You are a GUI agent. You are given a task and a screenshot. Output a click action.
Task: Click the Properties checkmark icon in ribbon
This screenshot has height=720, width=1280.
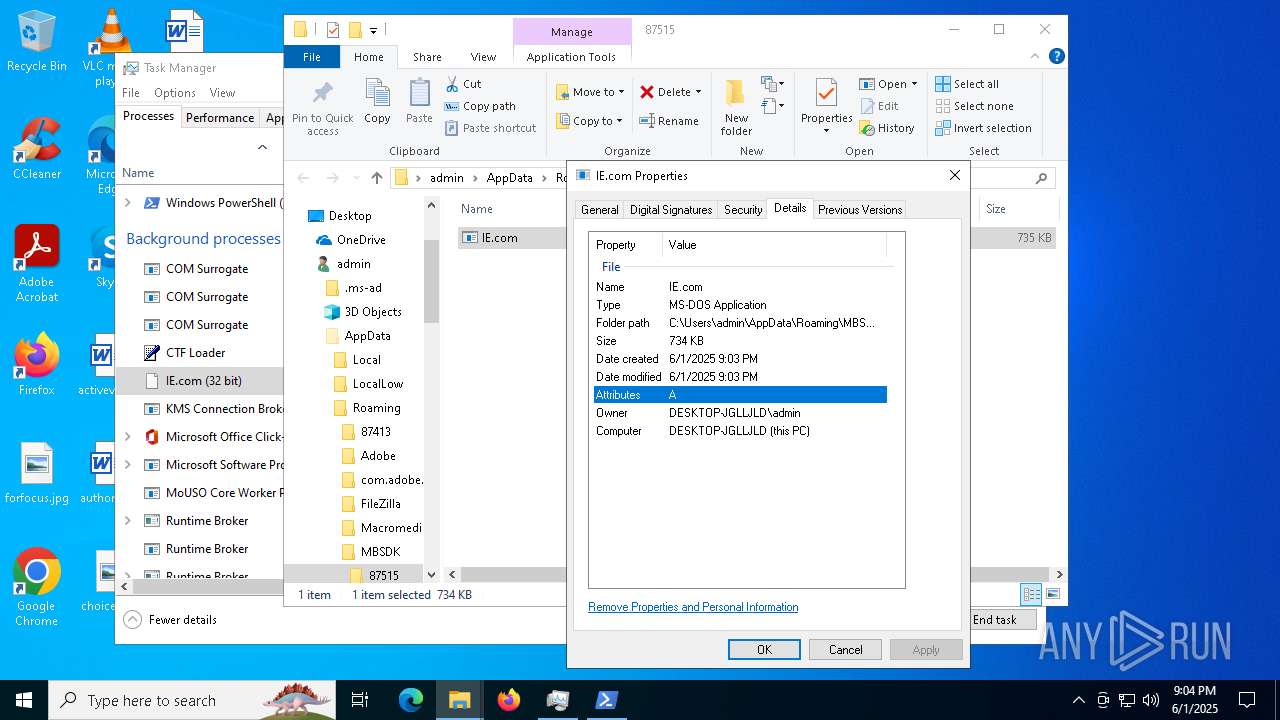point(826,93)
